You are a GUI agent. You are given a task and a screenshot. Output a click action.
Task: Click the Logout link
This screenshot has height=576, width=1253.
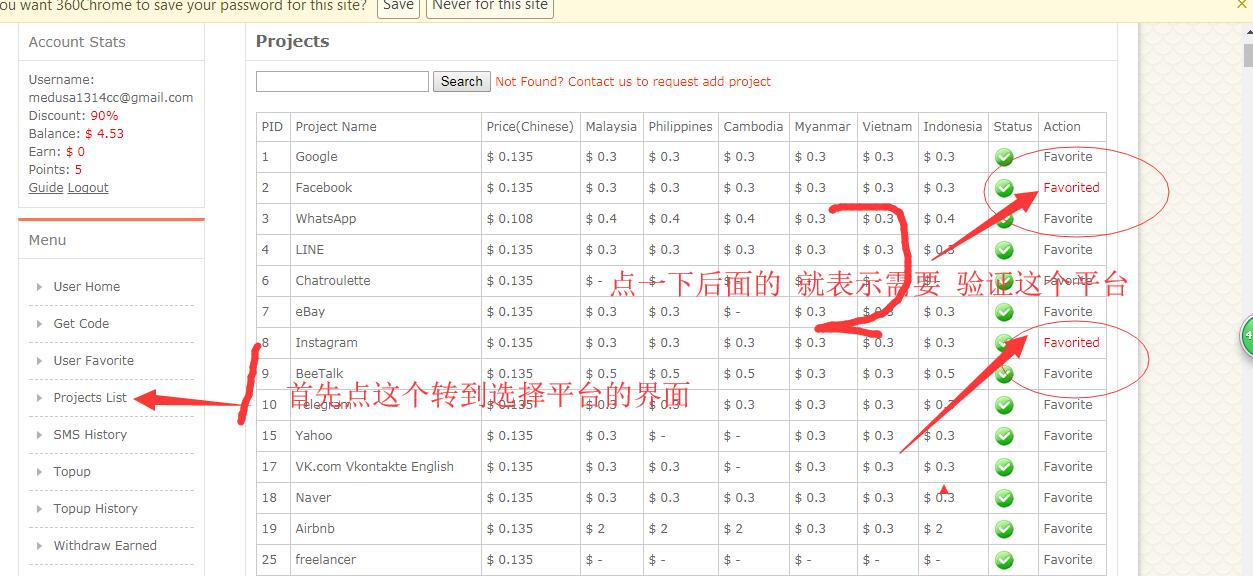[x=88, y=188]
